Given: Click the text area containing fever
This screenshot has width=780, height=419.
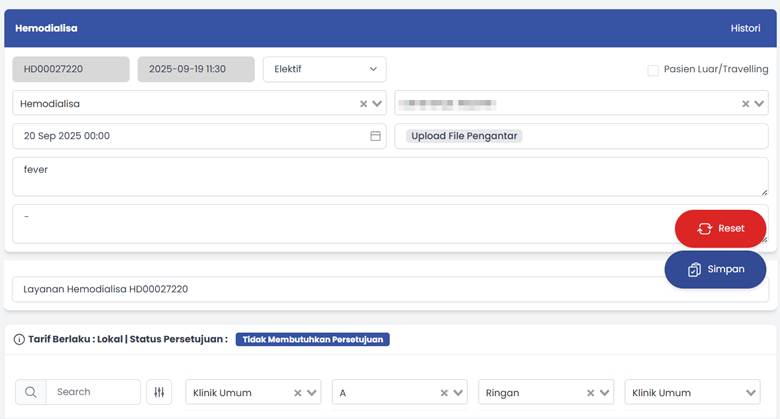Looking at the screenshot, I should click(390, 176).
